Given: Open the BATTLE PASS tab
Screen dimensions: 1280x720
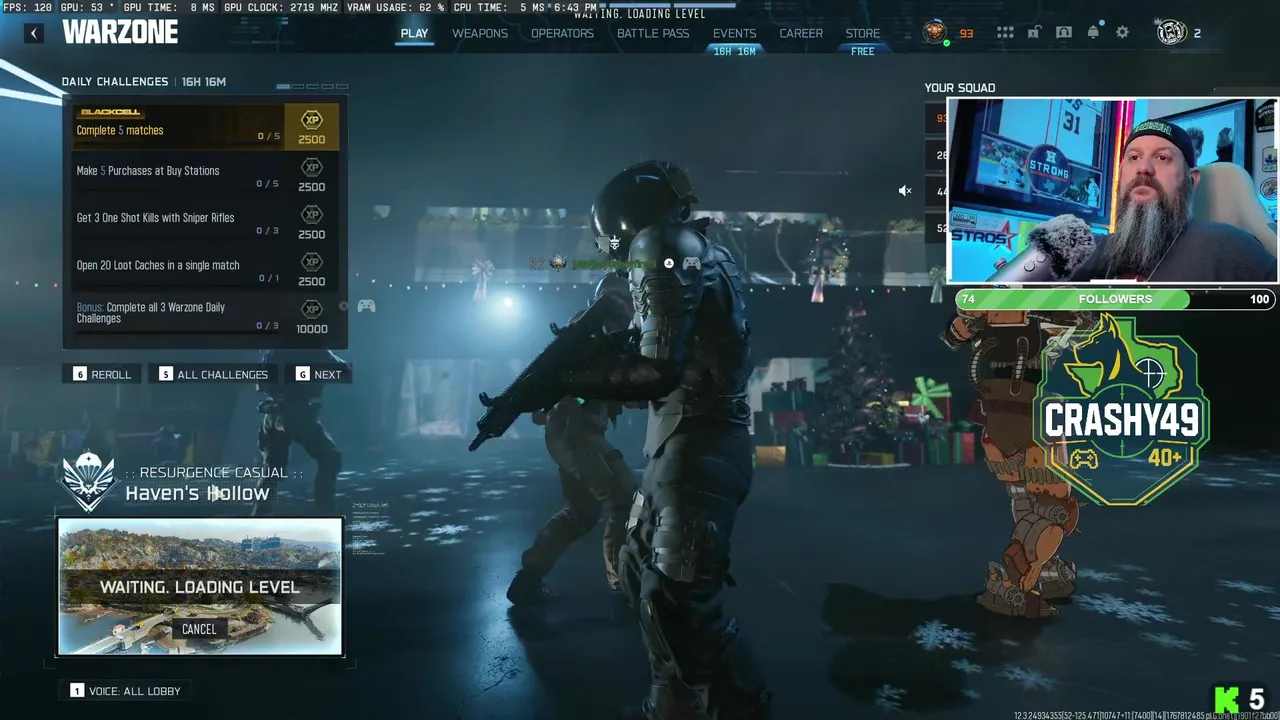Looking at the screenshot, I should coord(653,33).
